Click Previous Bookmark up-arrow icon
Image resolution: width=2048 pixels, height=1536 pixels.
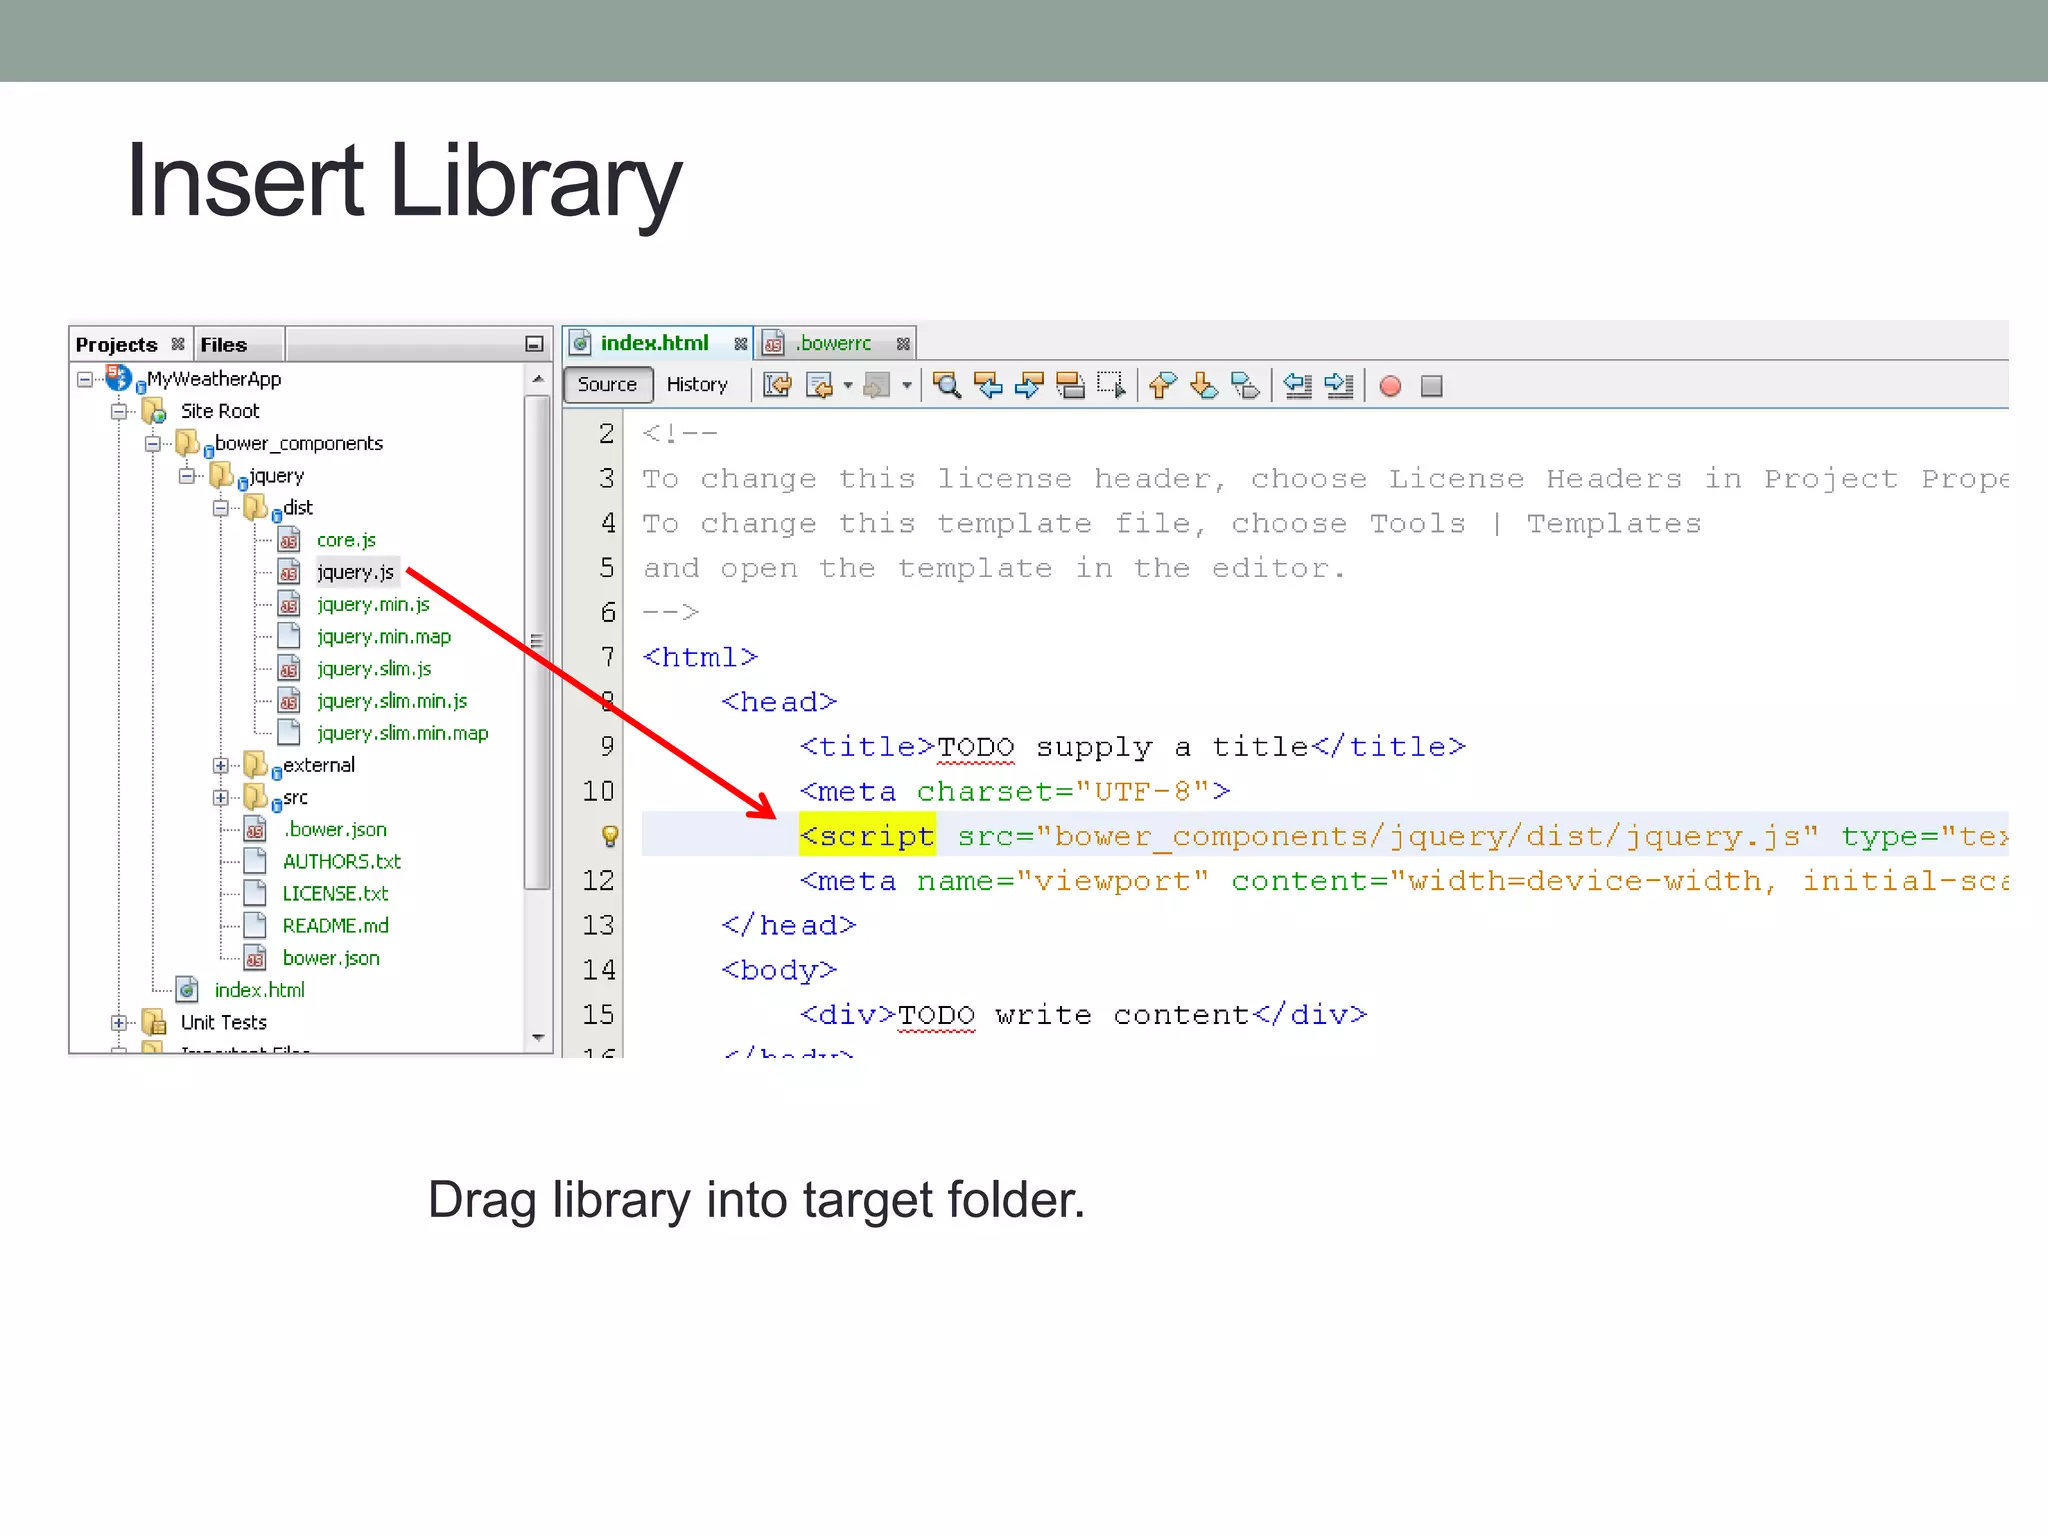point(1162,385)
